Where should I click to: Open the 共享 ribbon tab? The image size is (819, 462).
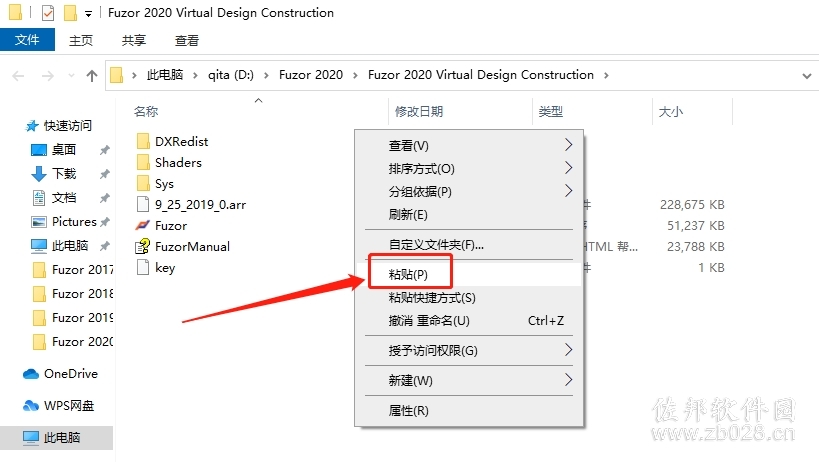134,40
